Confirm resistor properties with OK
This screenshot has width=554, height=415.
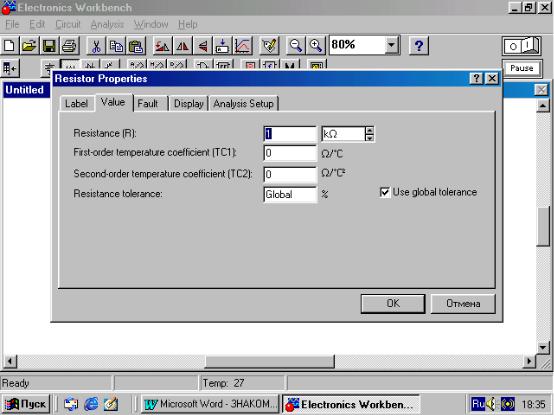point(393,303)
